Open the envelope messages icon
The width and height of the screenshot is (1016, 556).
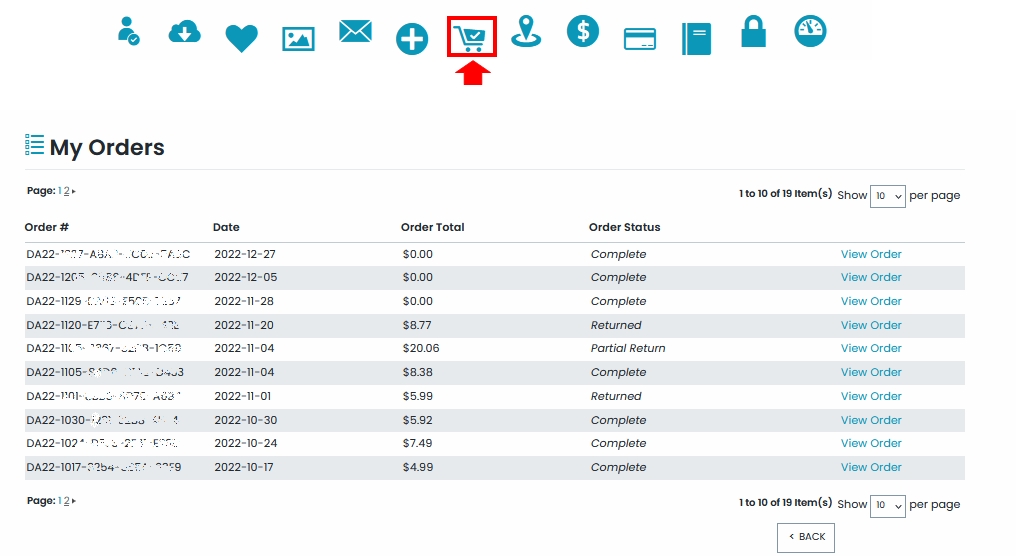(355, 32)
